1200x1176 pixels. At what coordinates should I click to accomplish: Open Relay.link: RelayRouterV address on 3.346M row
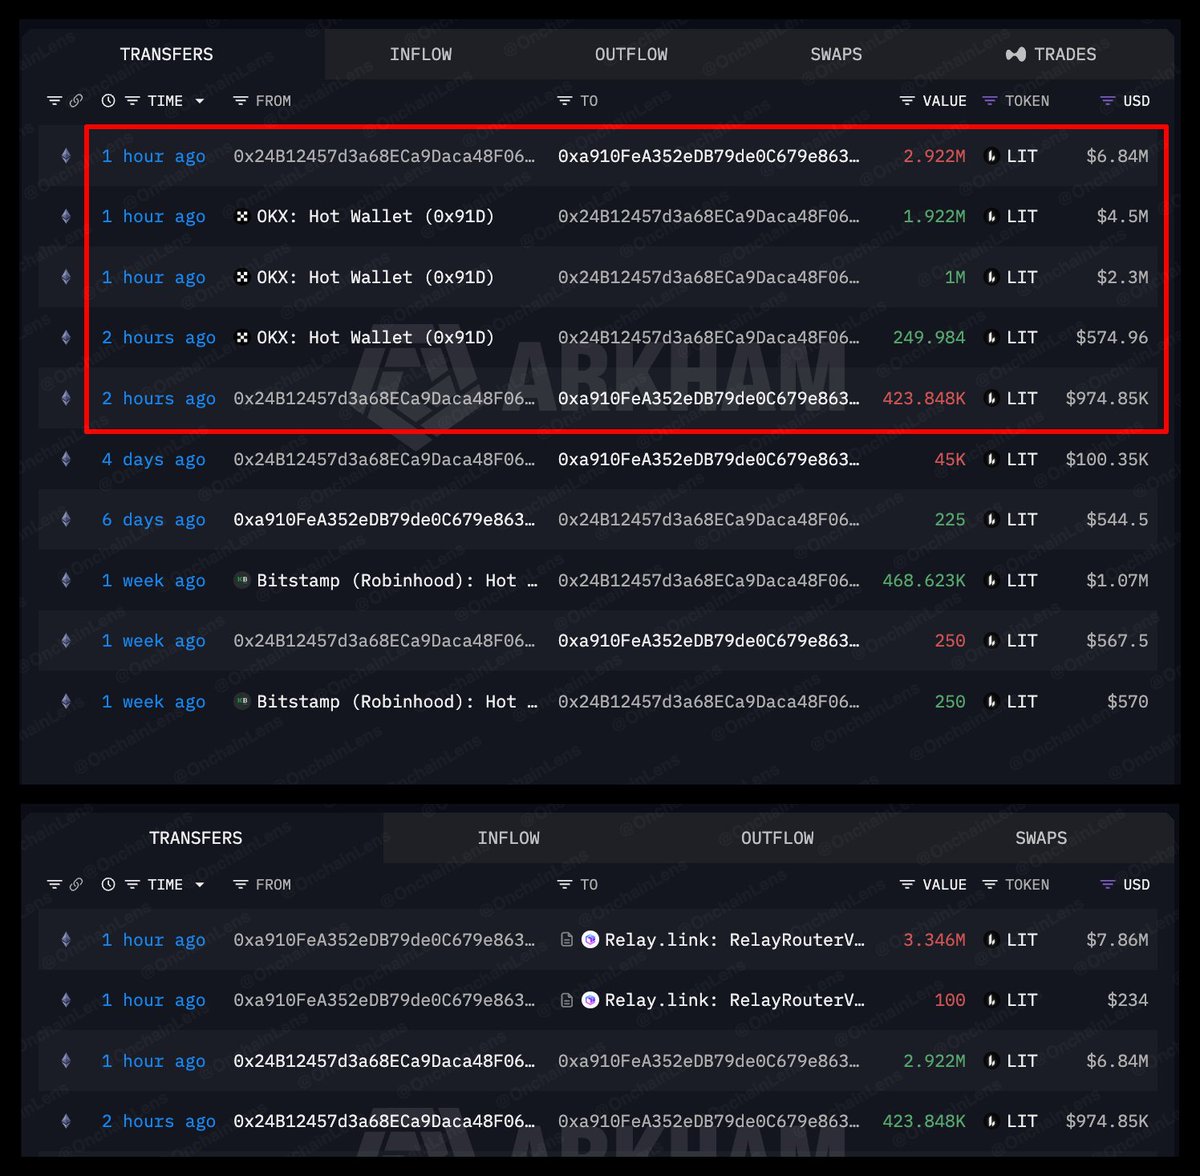click(x=735, y=939)
